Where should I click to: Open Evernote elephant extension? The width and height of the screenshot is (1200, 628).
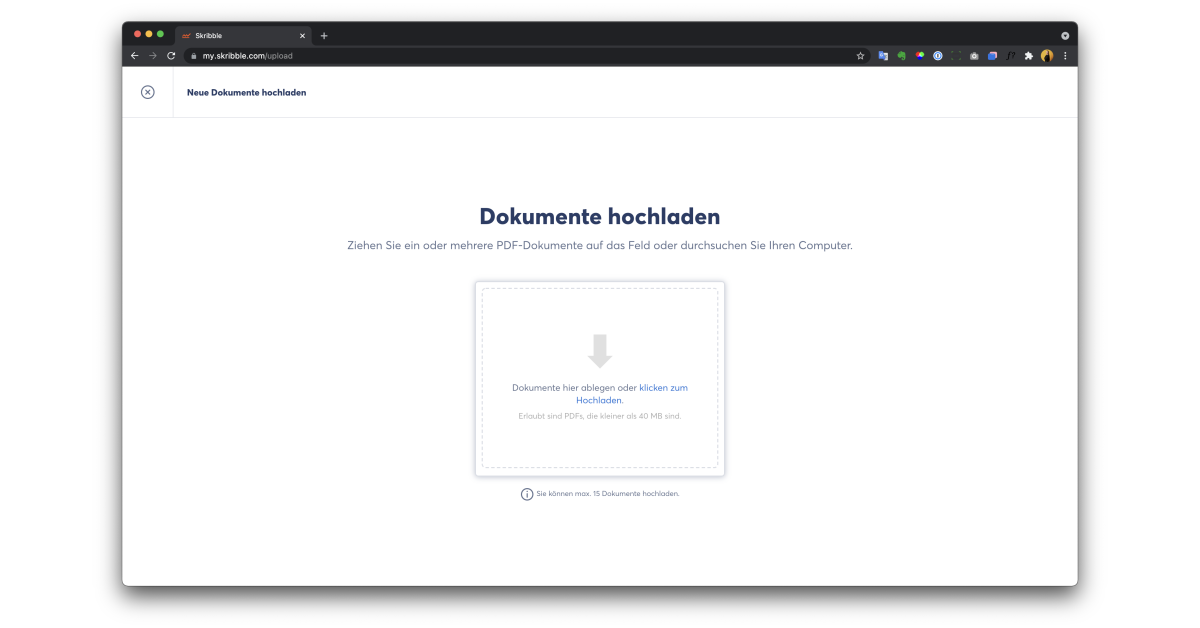[901, 56]
